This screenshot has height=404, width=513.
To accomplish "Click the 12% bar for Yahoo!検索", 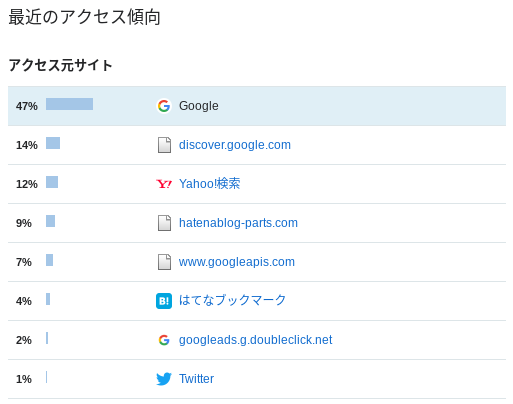I will coord(52,182).
